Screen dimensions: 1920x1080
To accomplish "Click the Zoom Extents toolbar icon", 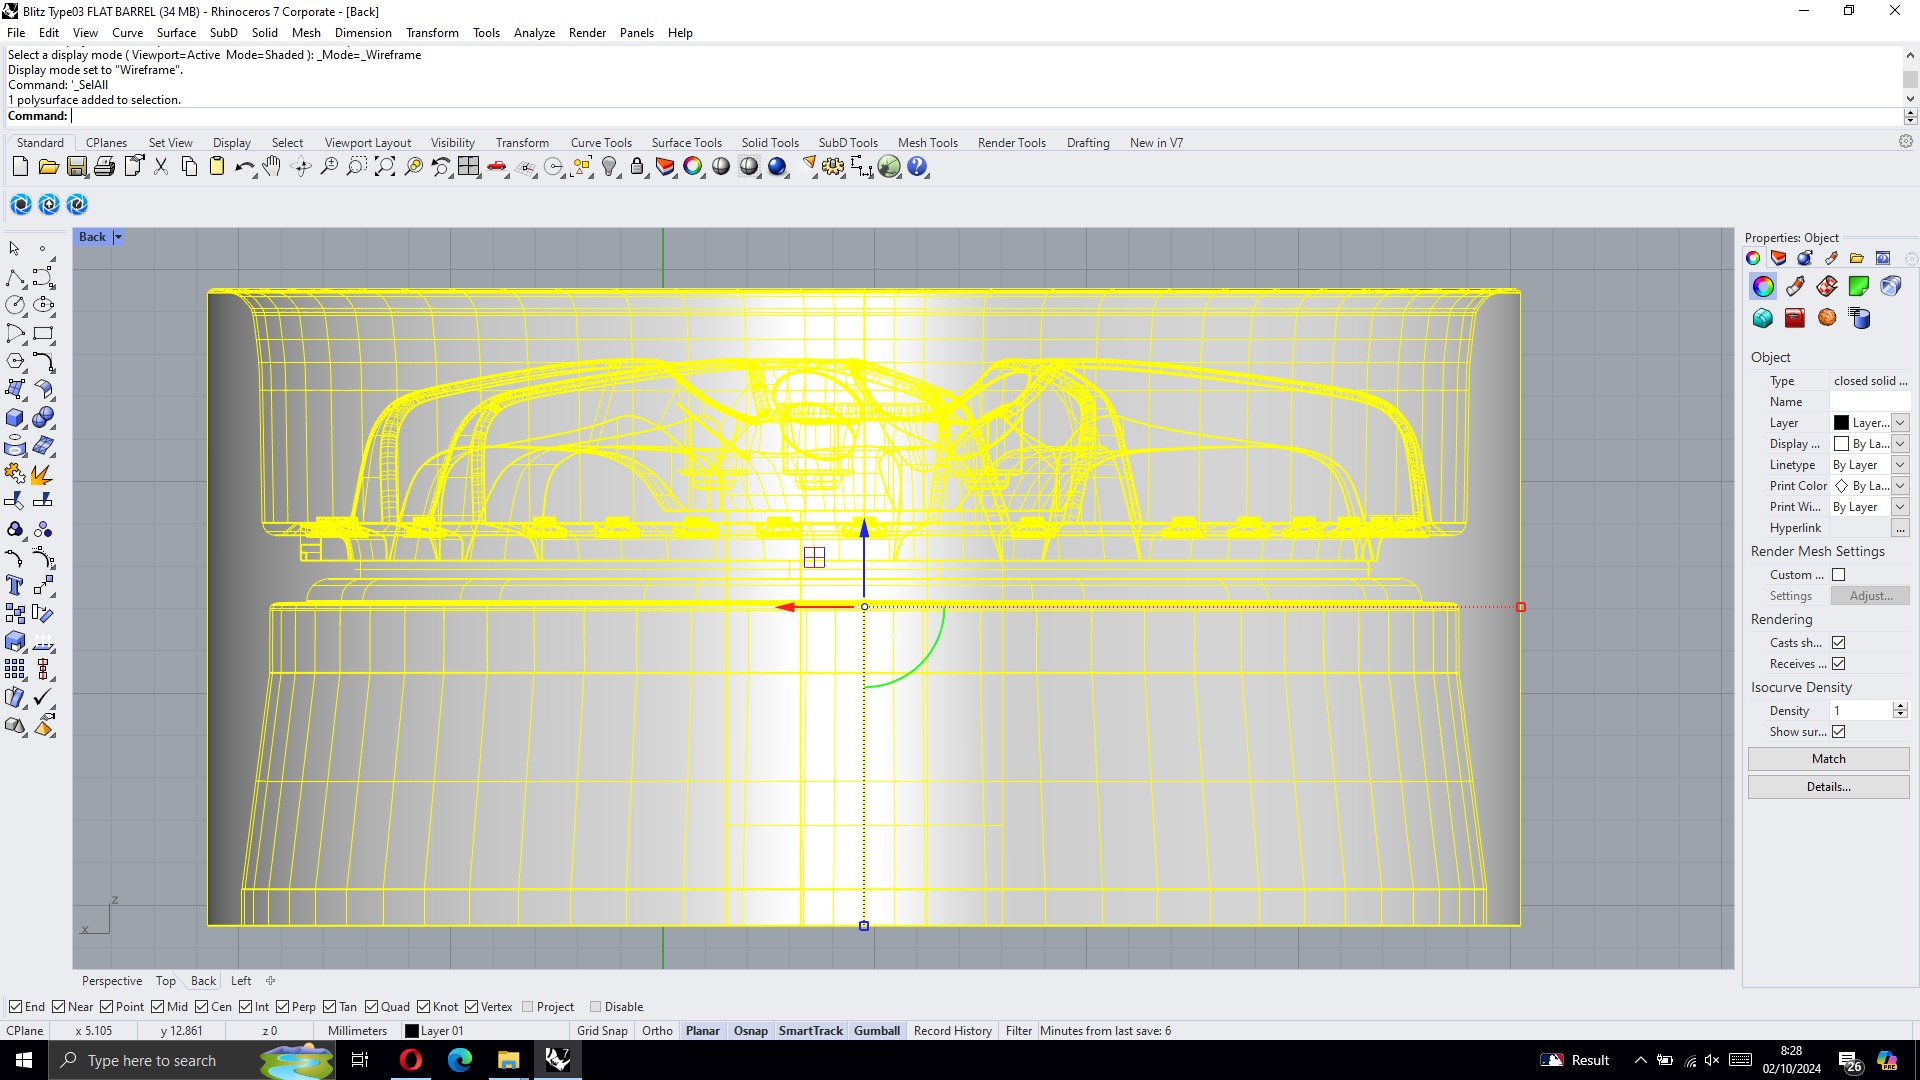I will click(384, 167).
